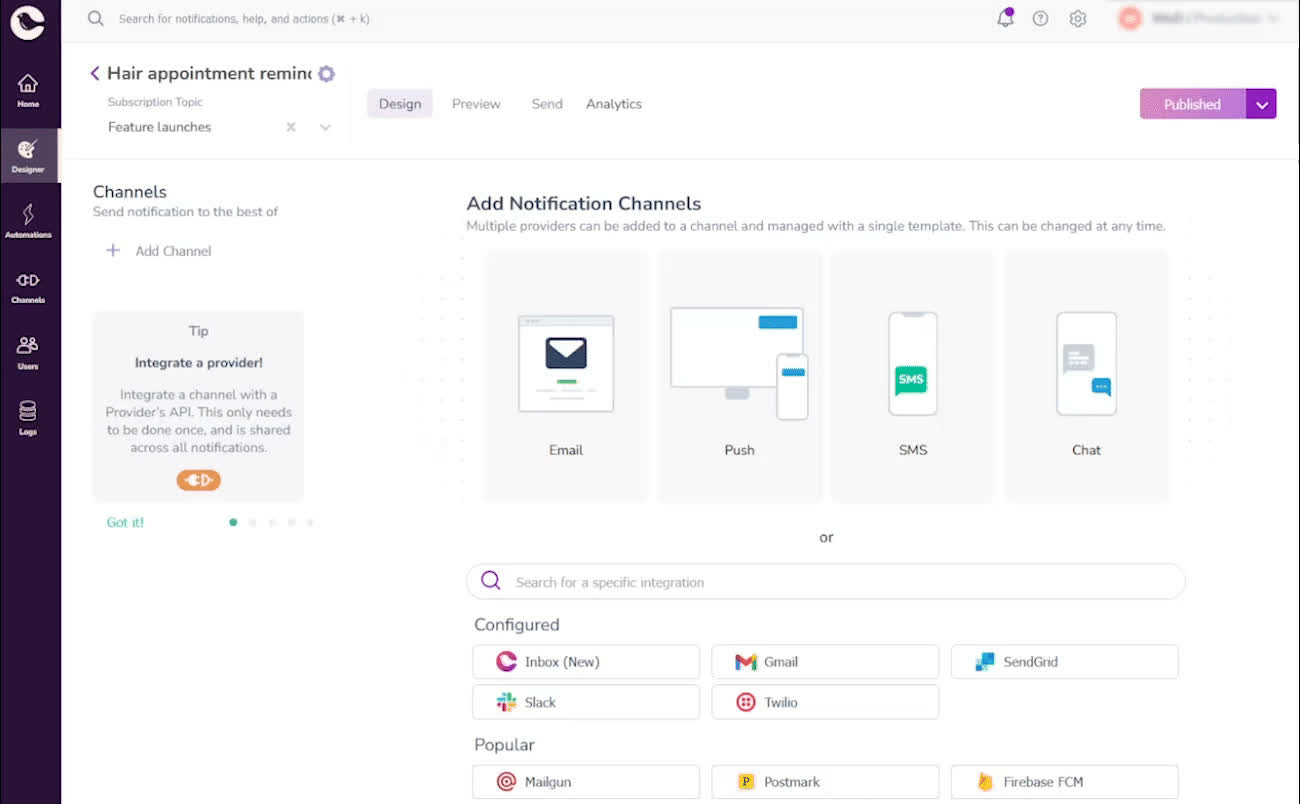Jump to the last tip pagination dot

pyautogui.click(x=310, y=522)
